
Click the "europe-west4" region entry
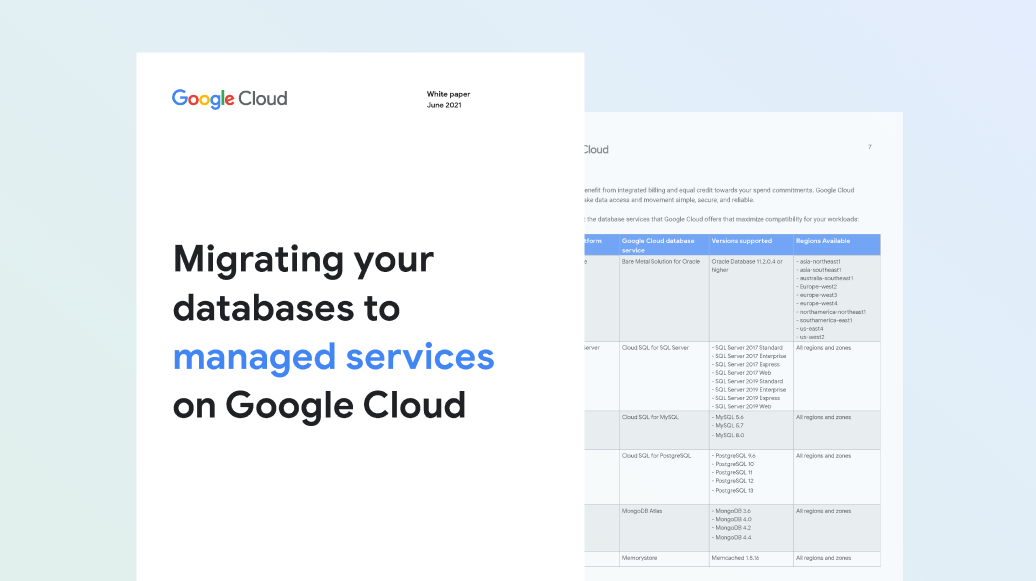pyautogui.click(x=817, y=303)
